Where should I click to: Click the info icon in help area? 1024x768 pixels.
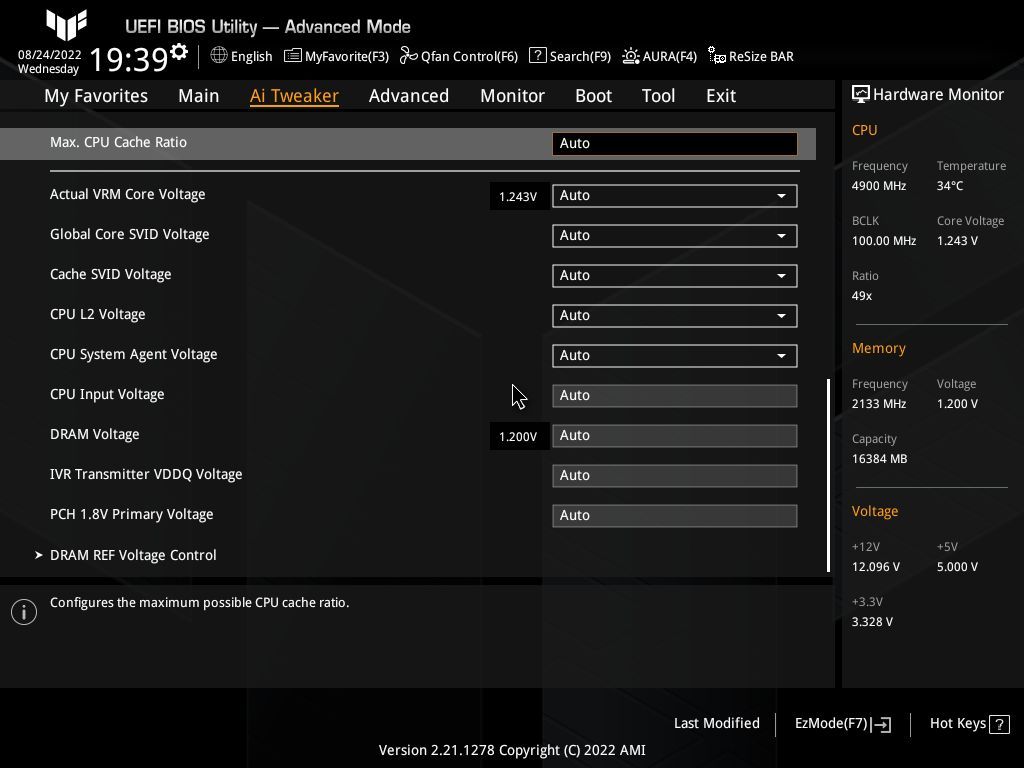click(24, 612)
